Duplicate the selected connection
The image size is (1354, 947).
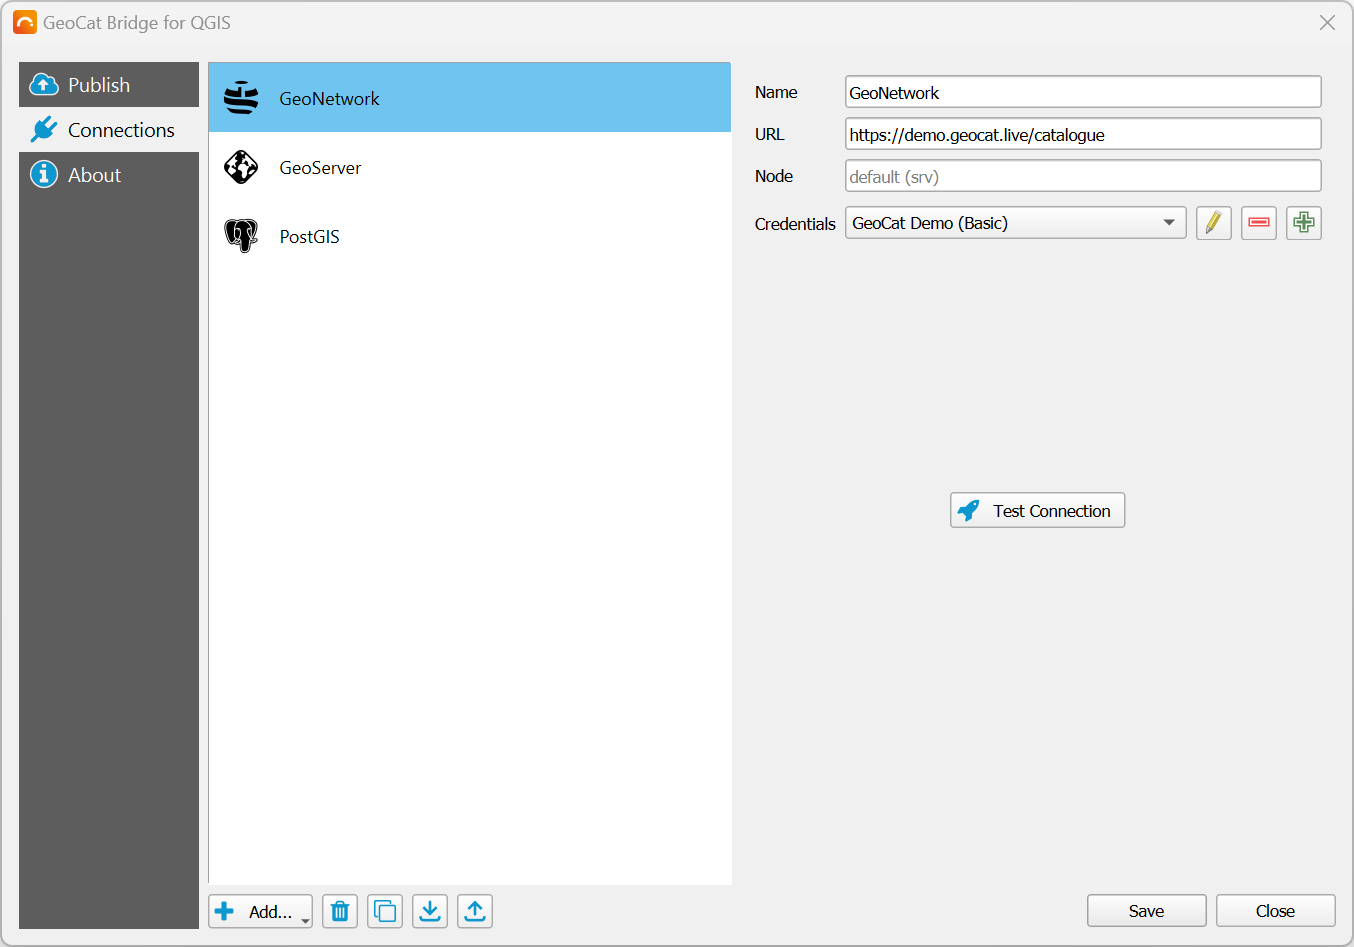coord(385,911)
